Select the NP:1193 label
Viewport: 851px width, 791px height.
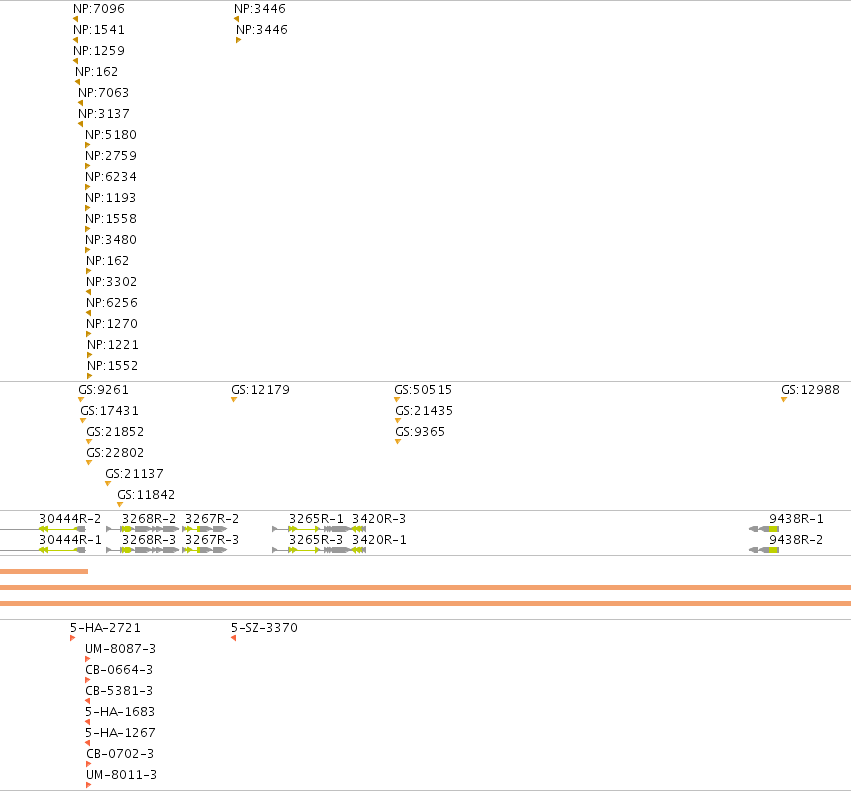[x=110, y=198]
